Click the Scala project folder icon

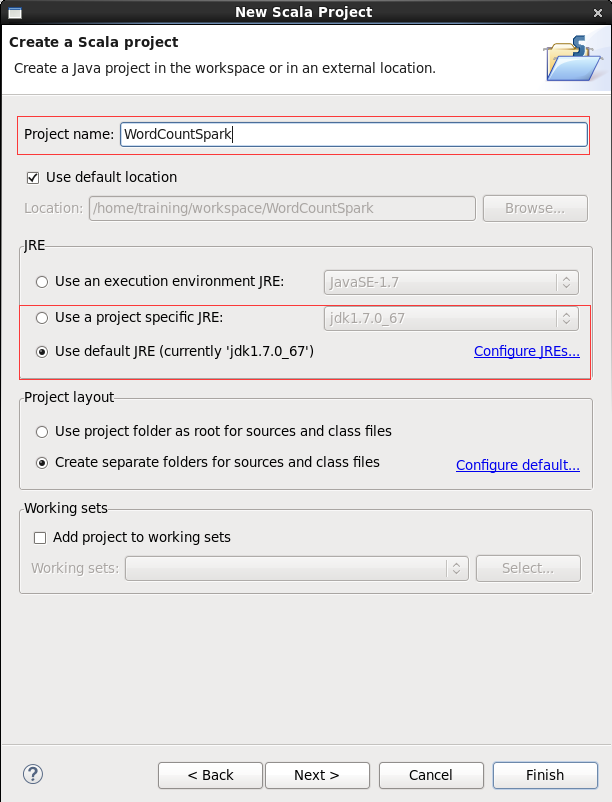pyautogui.click(x=573, y=59)
